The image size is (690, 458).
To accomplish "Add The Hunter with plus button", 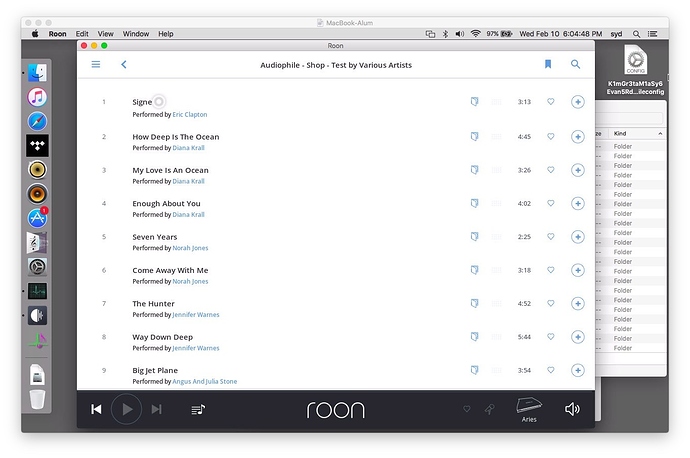I will click(578, 303).
